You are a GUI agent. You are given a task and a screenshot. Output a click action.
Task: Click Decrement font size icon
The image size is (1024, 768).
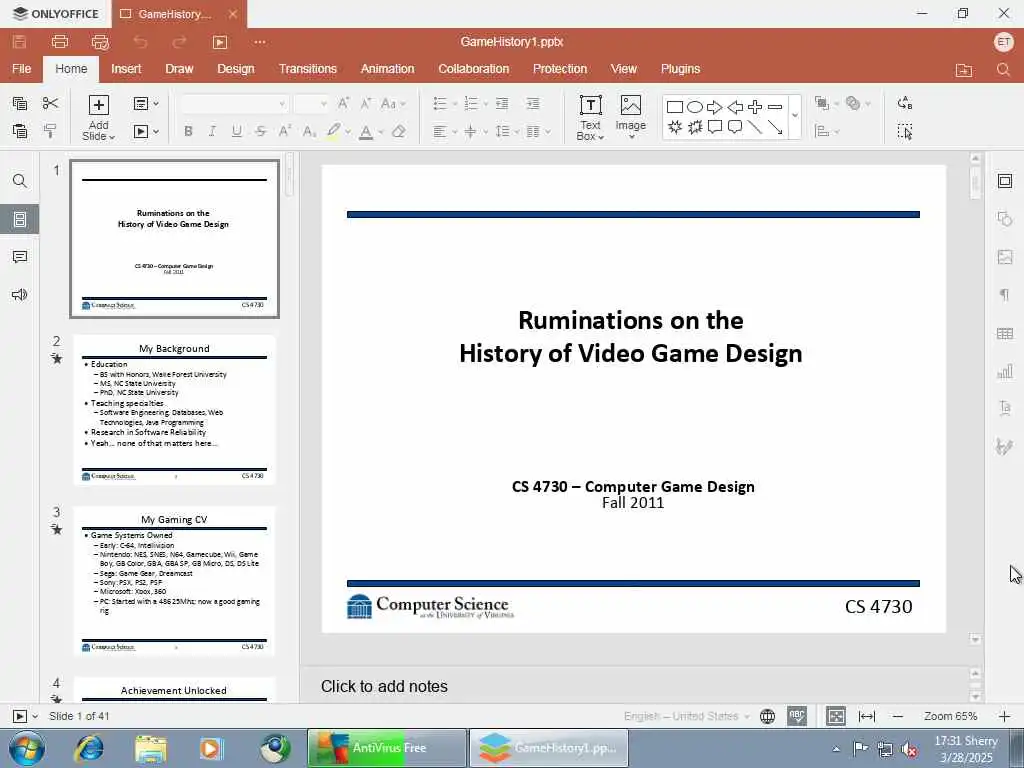point(366,103)
